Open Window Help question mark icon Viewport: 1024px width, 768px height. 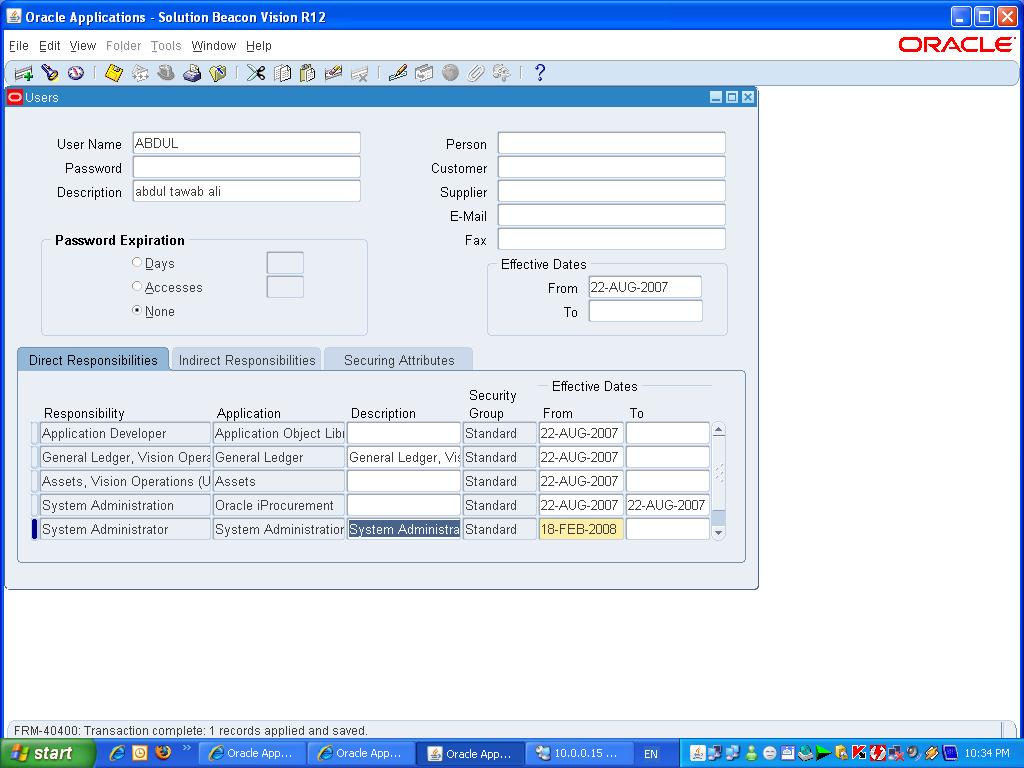pyautogui.click(x=540, y=73)
